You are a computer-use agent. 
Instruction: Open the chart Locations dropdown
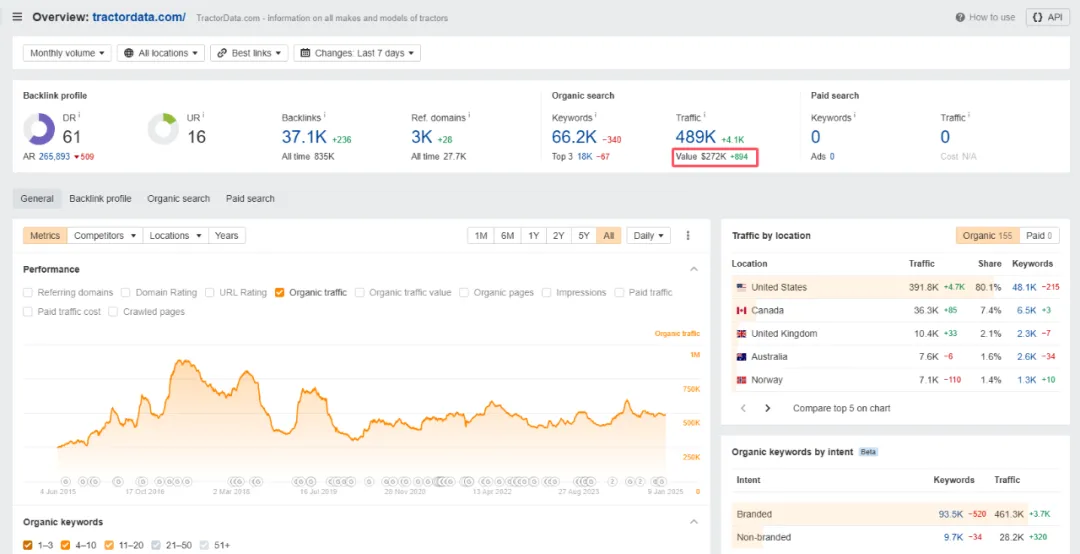coord(175,236)
